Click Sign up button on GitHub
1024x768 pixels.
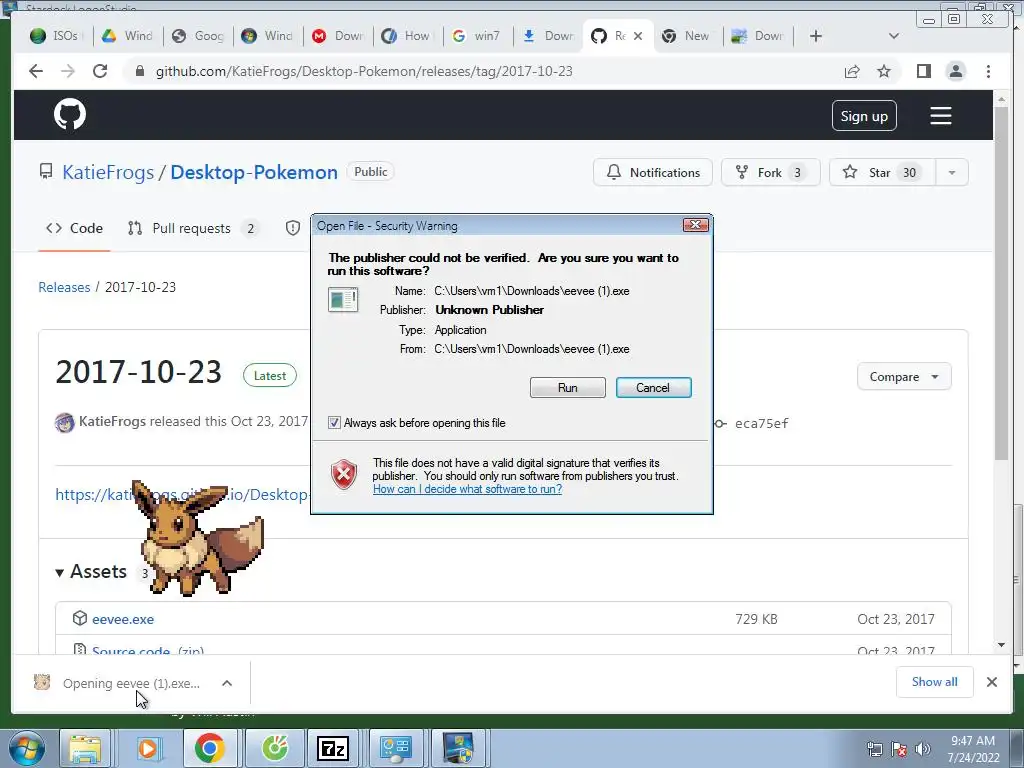(864, 116)
